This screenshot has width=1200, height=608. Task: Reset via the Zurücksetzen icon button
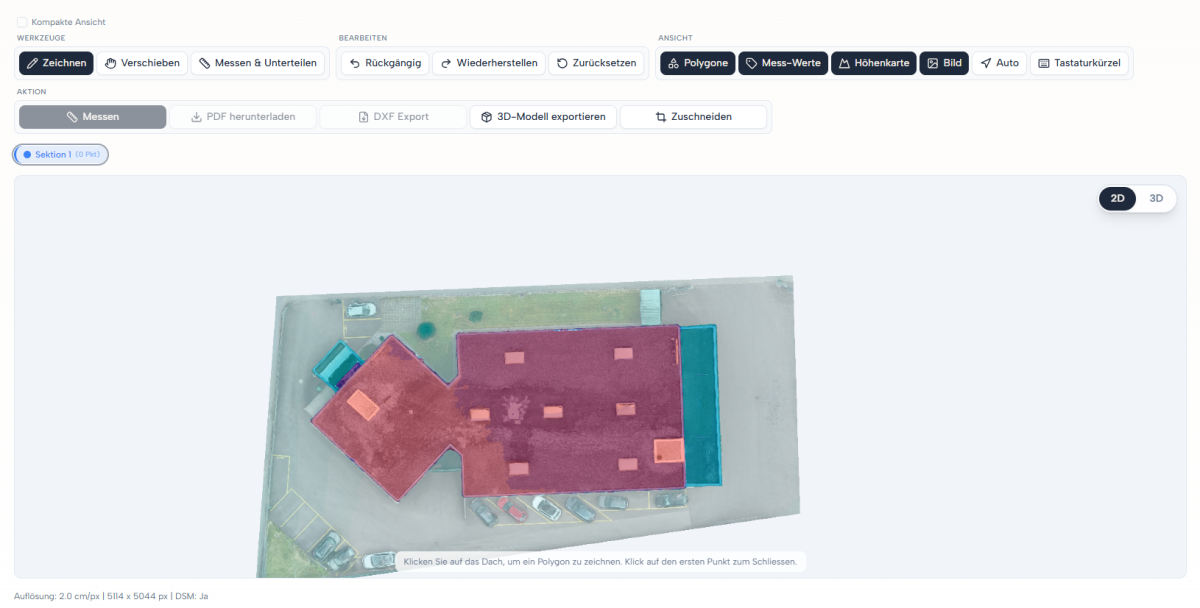(x=596, y=63)
